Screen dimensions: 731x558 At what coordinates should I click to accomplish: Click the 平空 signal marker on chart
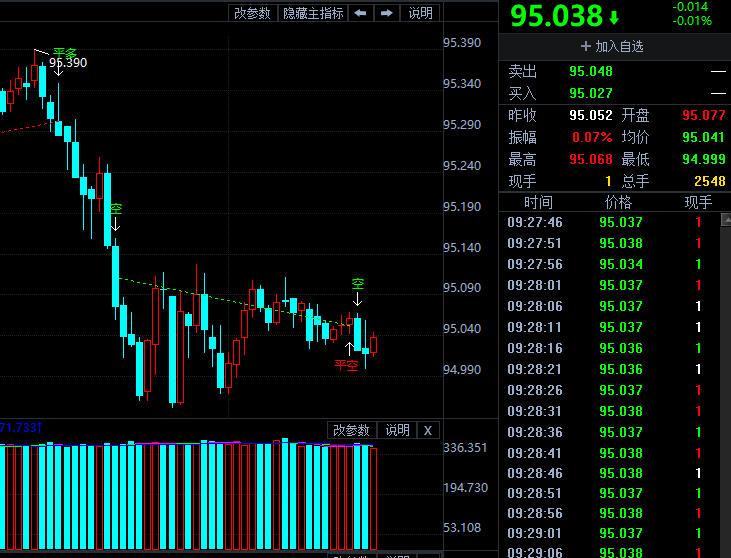pyautogui.click(x=346, y=365)
